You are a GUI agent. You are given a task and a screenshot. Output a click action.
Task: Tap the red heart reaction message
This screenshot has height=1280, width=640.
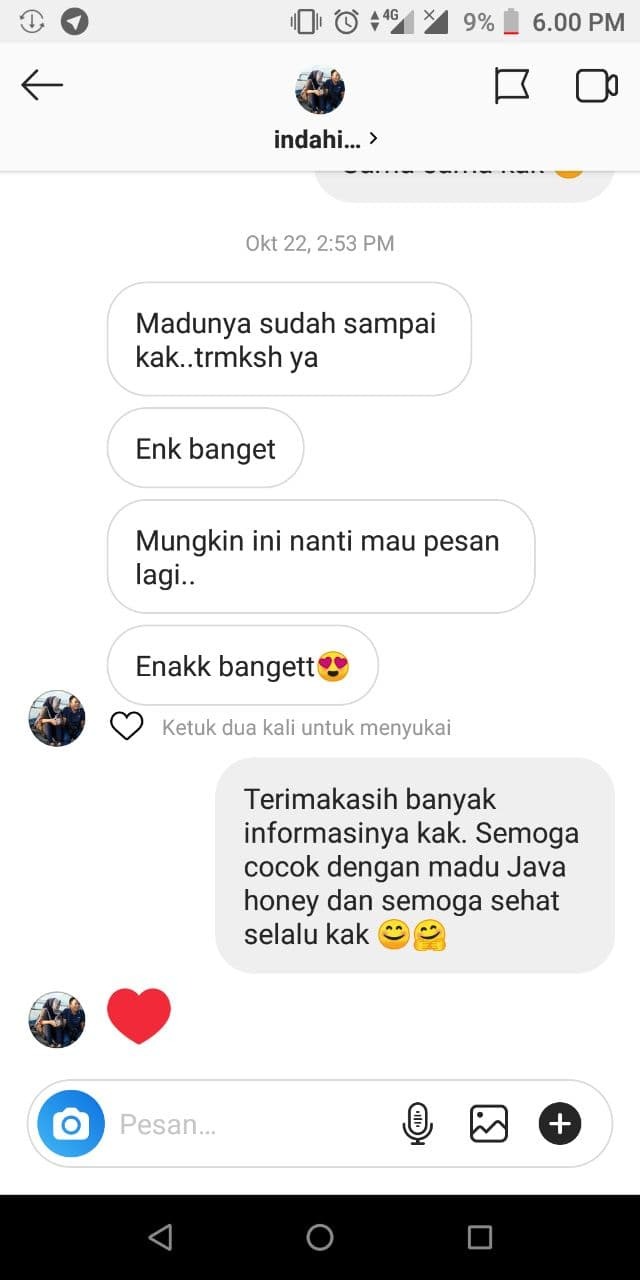pyautogui.click(x=139, y=1016)
